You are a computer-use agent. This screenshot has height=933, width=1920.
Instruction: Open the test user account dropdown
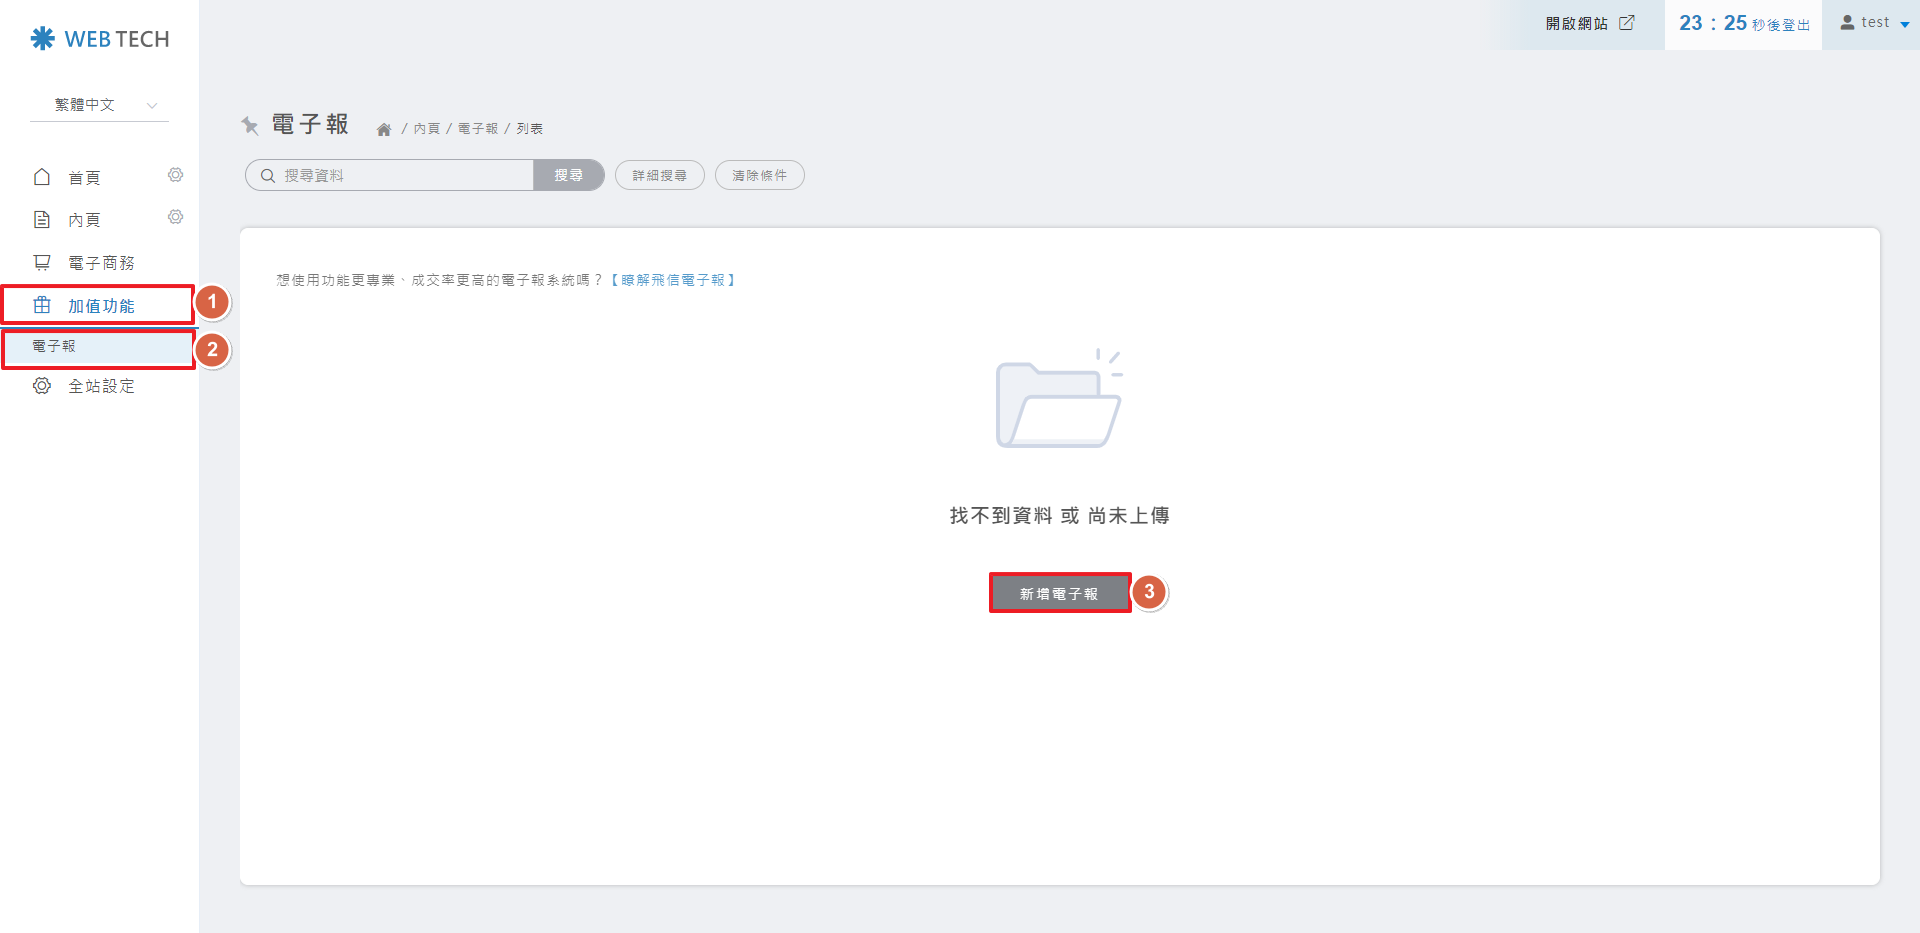coord(1874,23)
